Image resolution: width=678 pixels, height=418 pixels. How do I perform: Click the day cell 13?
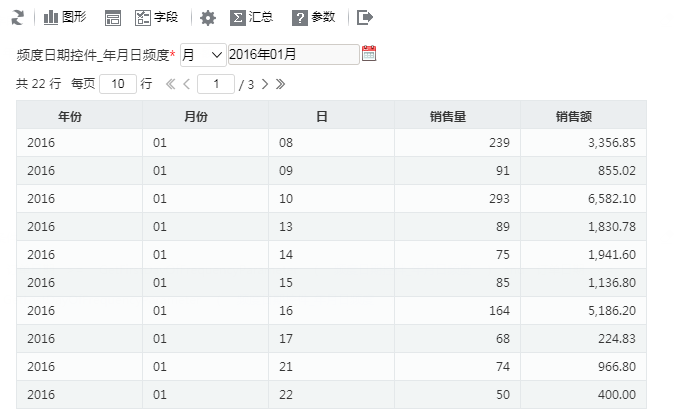coord(331,227)
